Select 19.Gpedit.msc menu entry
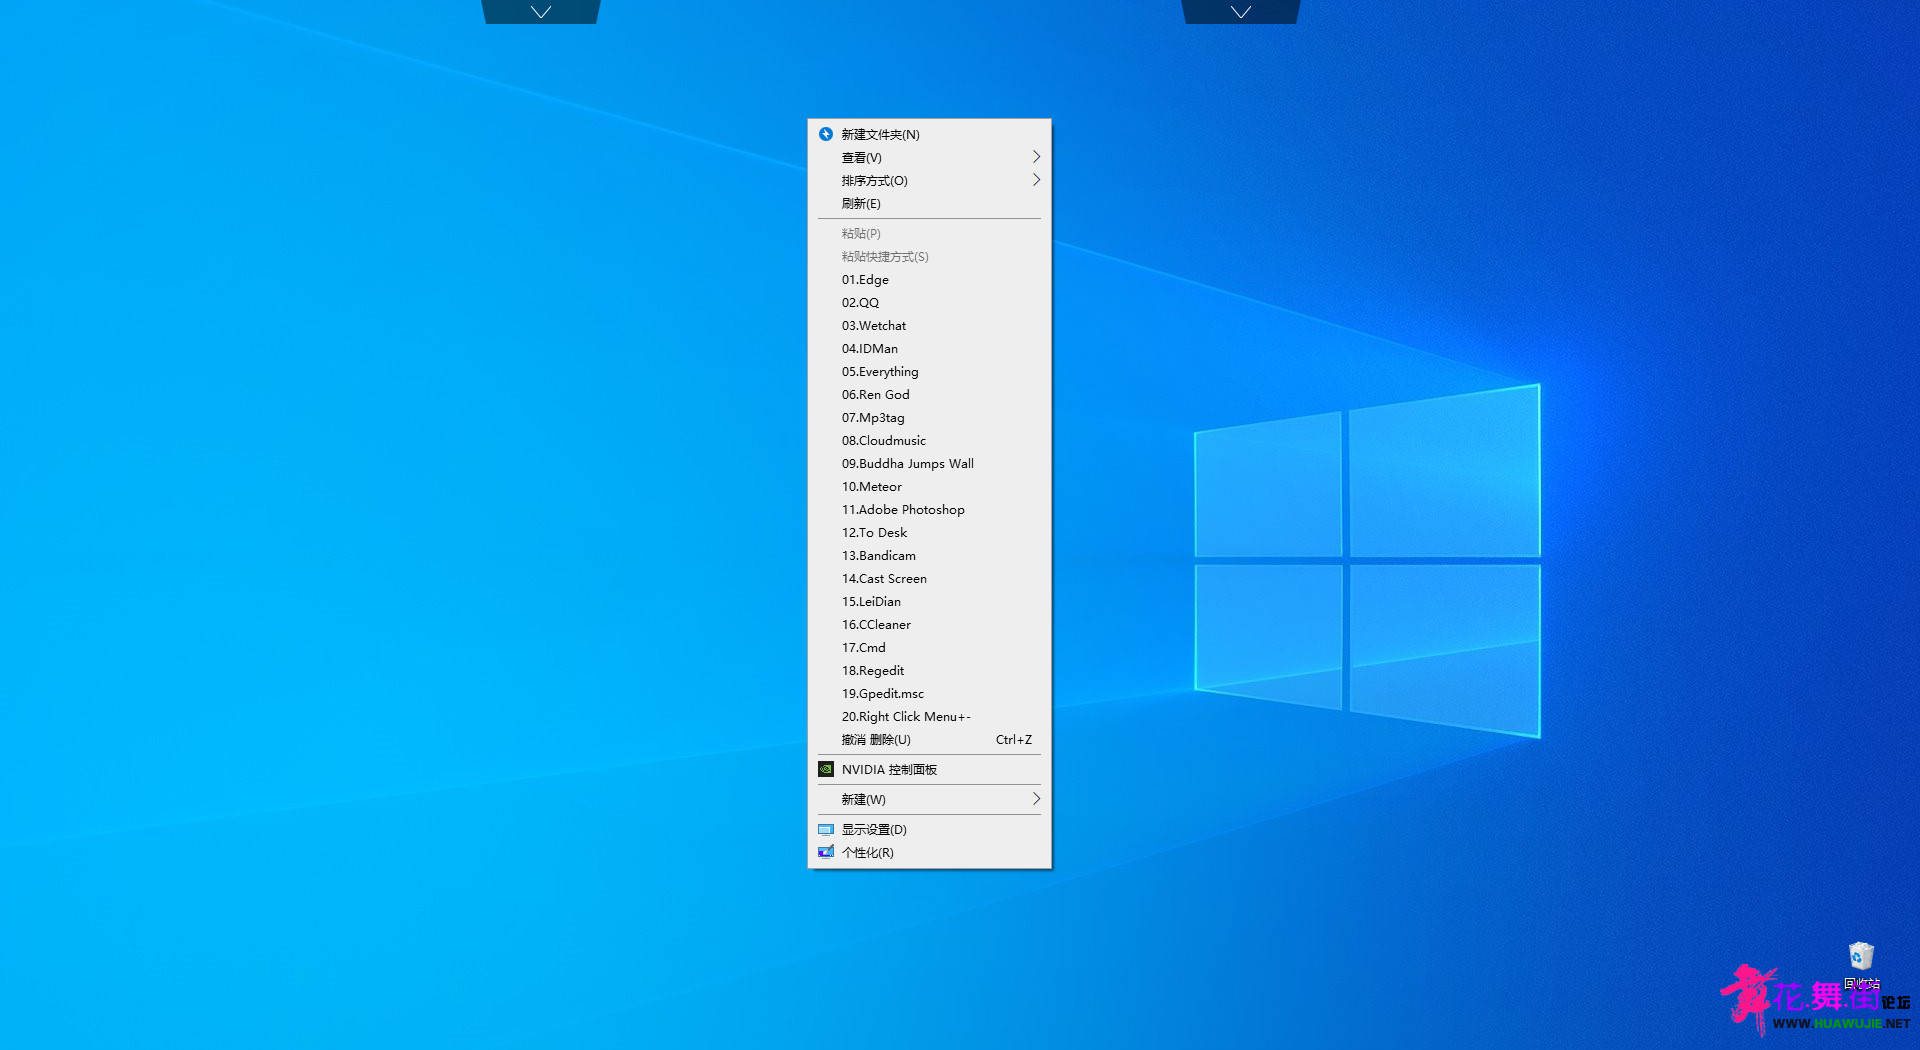This screenshot has width=1920, height=1050. pyautogui.click(x=929, y=693)
